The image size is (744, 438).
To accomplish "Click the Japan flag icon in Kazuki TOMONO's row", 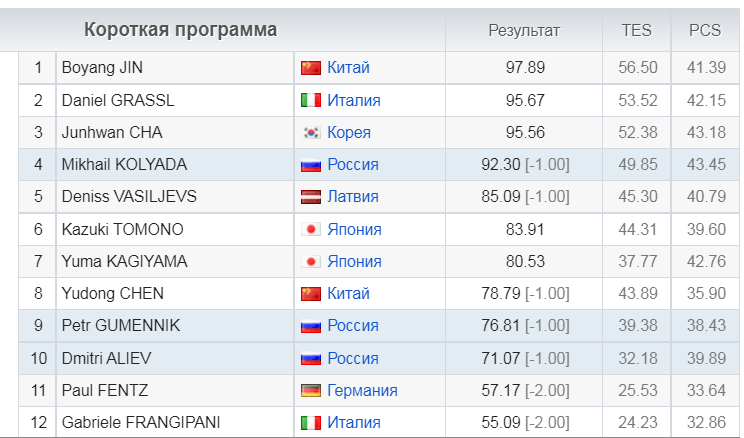I will [311, 229].
